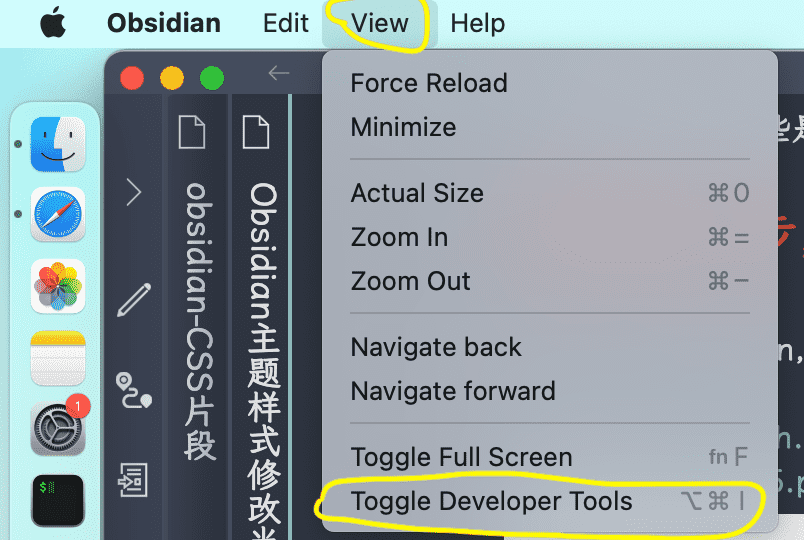Click the back arrow in title bar
The height and width of the screenshot is (540, 804).
click(x=279, y=73)
